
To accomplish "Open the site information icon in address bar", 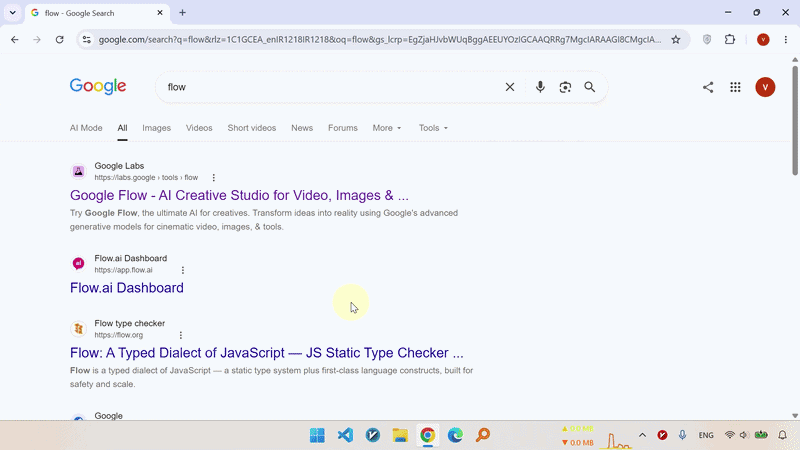I will pos(87,39).
